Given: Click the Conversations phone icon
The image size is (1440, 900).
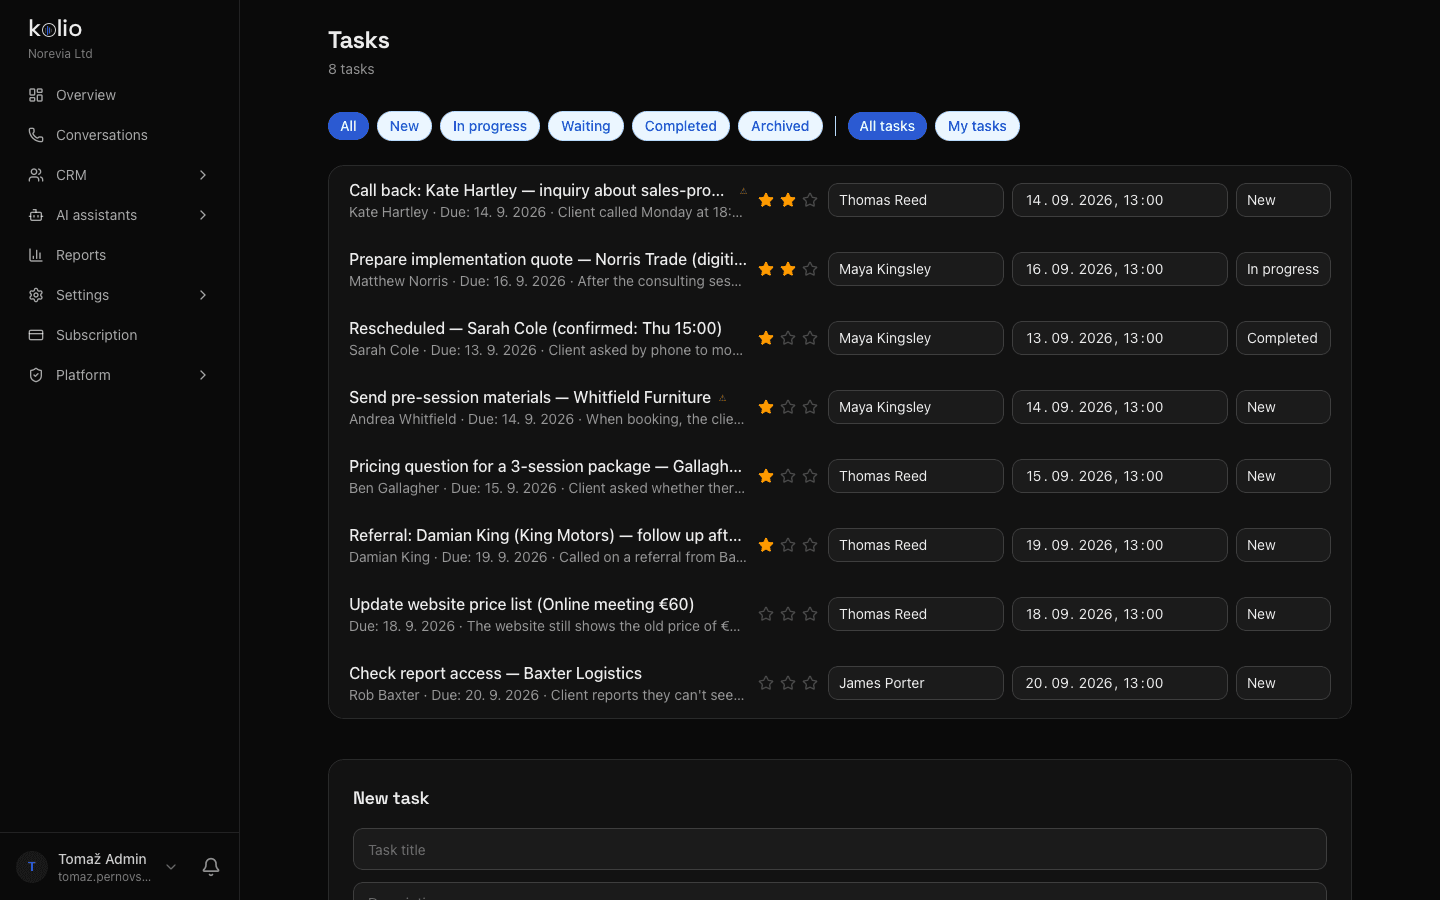Looking at the screenshot, I should pyautogui.click(x=36, y=135).
